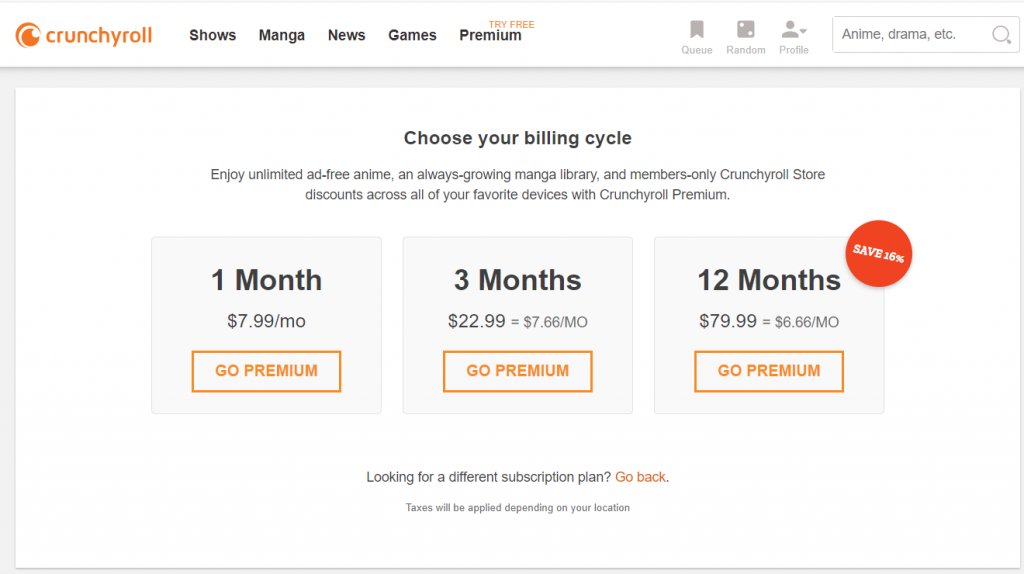
Task: Open the Profile user icon menu
Action: point(793,29)
